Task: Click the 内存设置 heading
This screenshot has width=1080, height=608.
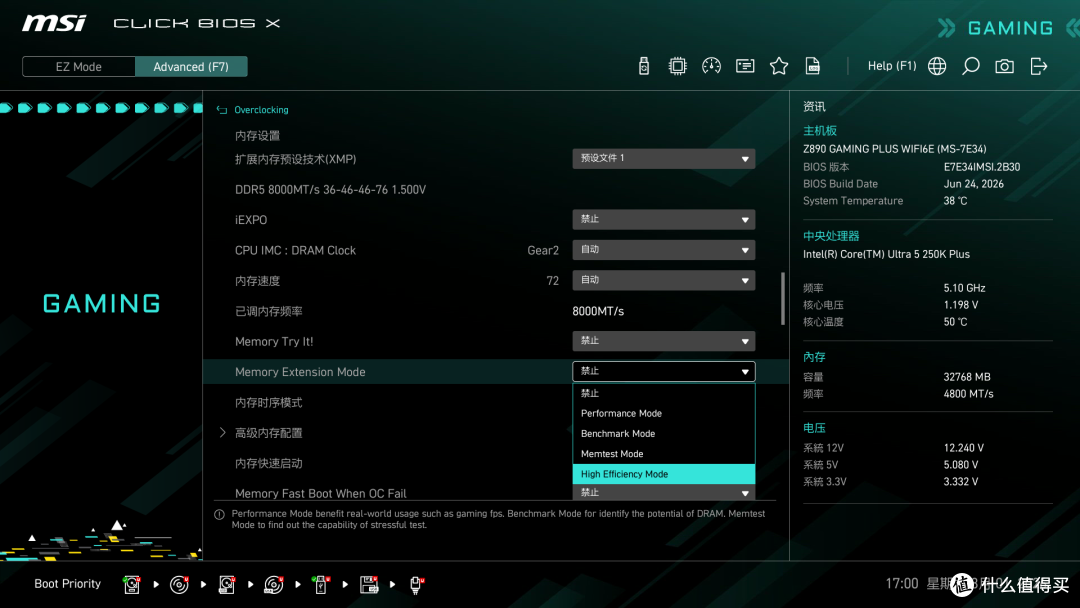Action: click(x=258, y=136)
